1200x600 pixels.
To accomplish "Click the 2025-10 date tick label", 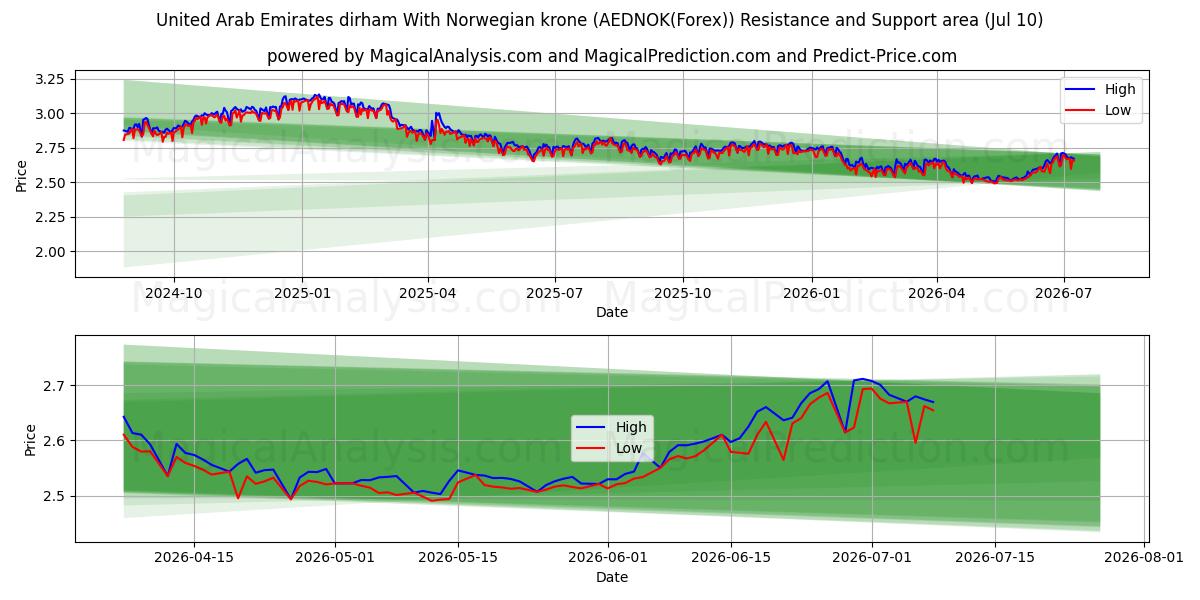I will click(x=683, y=293).
